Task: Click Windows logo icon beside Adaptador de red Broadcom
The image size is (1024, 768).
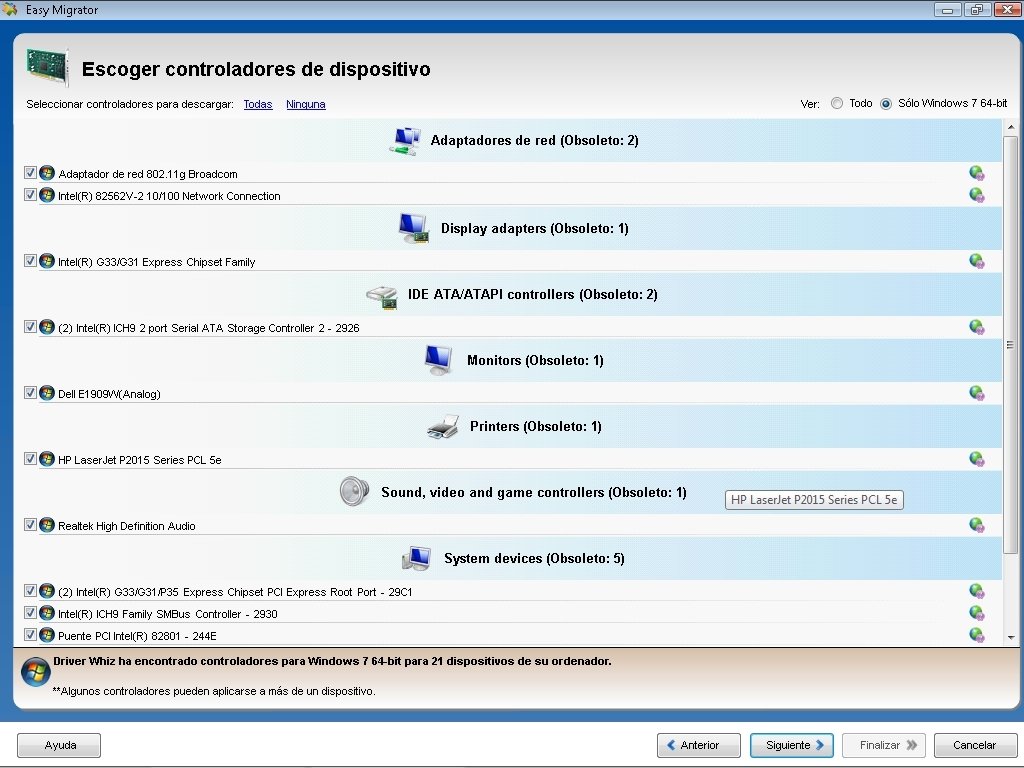Action: (x=46, y=173)
